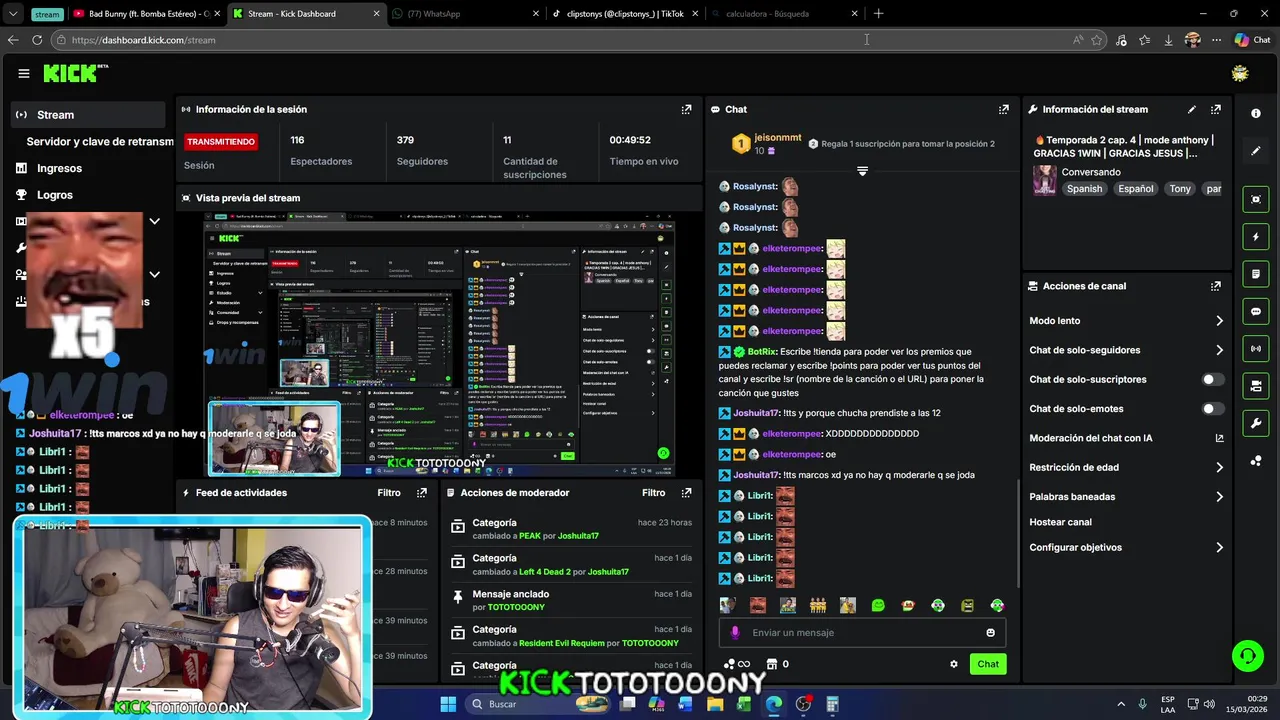Expand Restricción de edad settings

(1219, 467)
